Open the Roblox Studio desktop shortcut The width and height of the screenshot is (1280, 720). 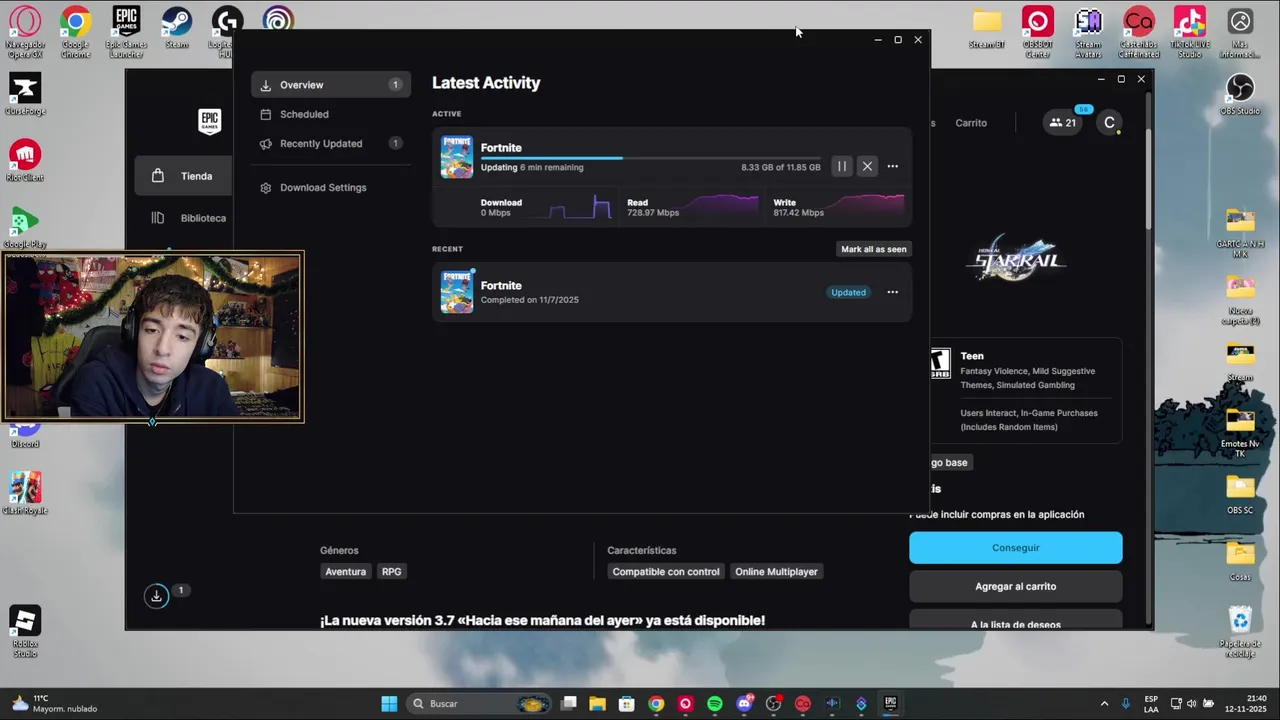coord(25,632)
